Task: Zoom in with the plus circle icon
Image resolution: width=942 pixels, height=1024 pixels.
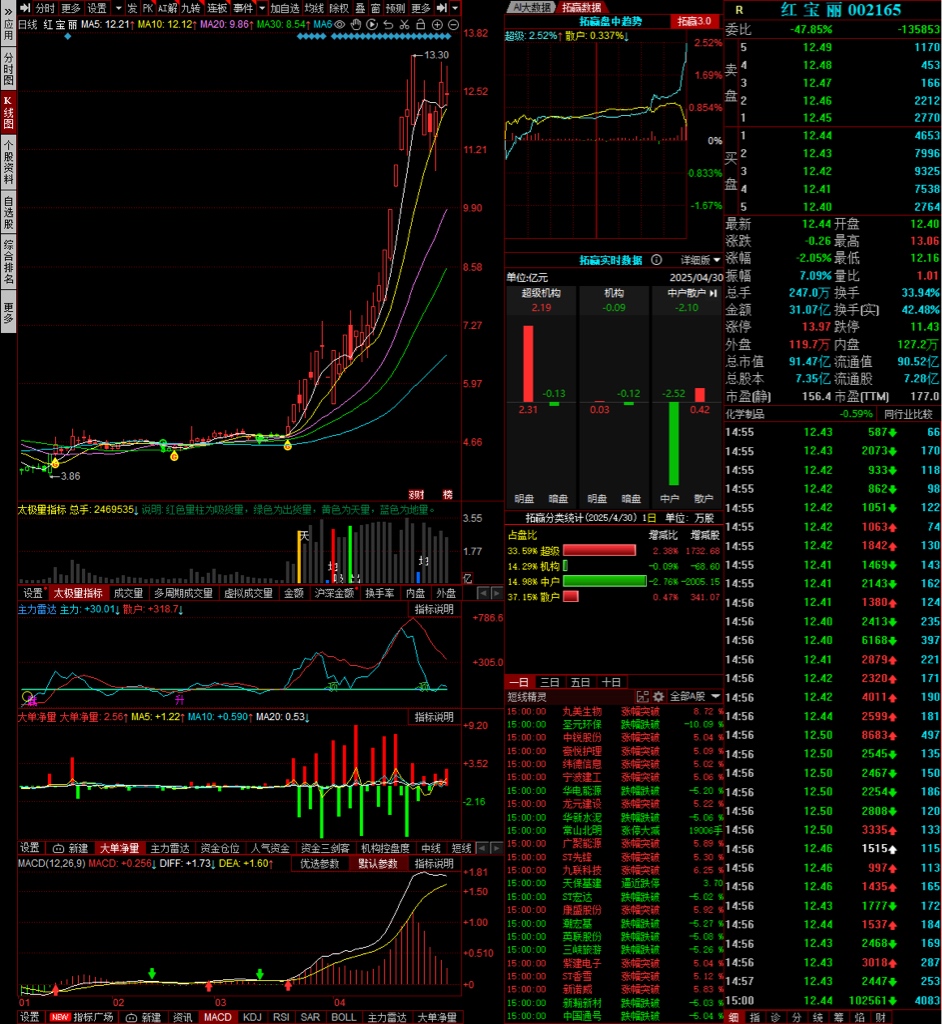Action: [x=437, y=24]
